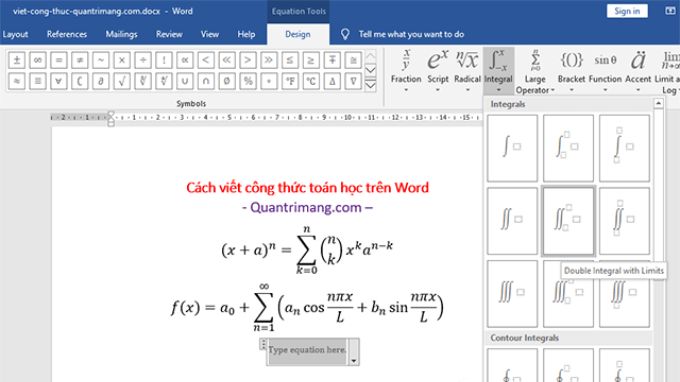
Task: Insert Double Integral with Limits
Action: pos(568,221)
